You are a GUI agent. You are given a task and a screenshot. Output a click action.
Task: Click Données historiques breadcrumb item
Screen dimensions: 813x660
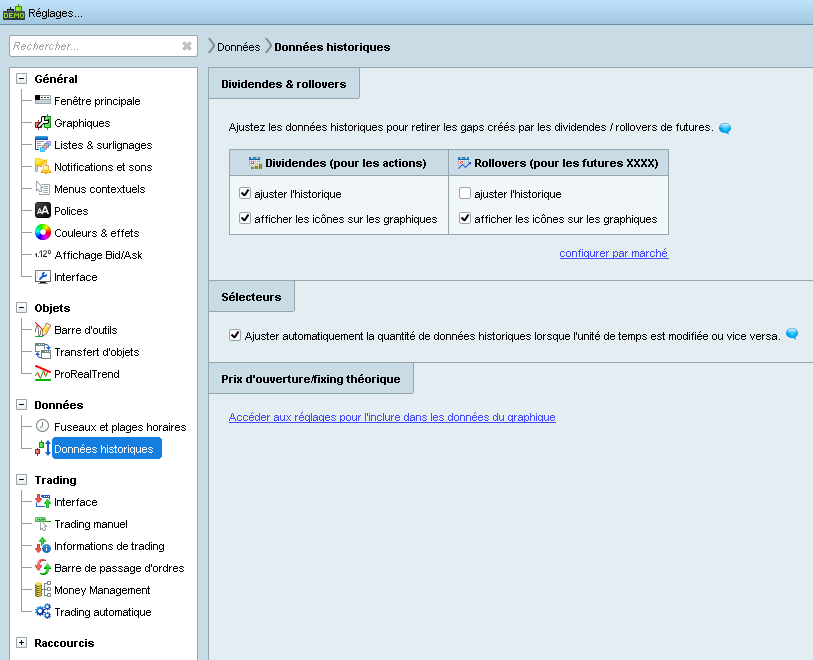point(332,47)
